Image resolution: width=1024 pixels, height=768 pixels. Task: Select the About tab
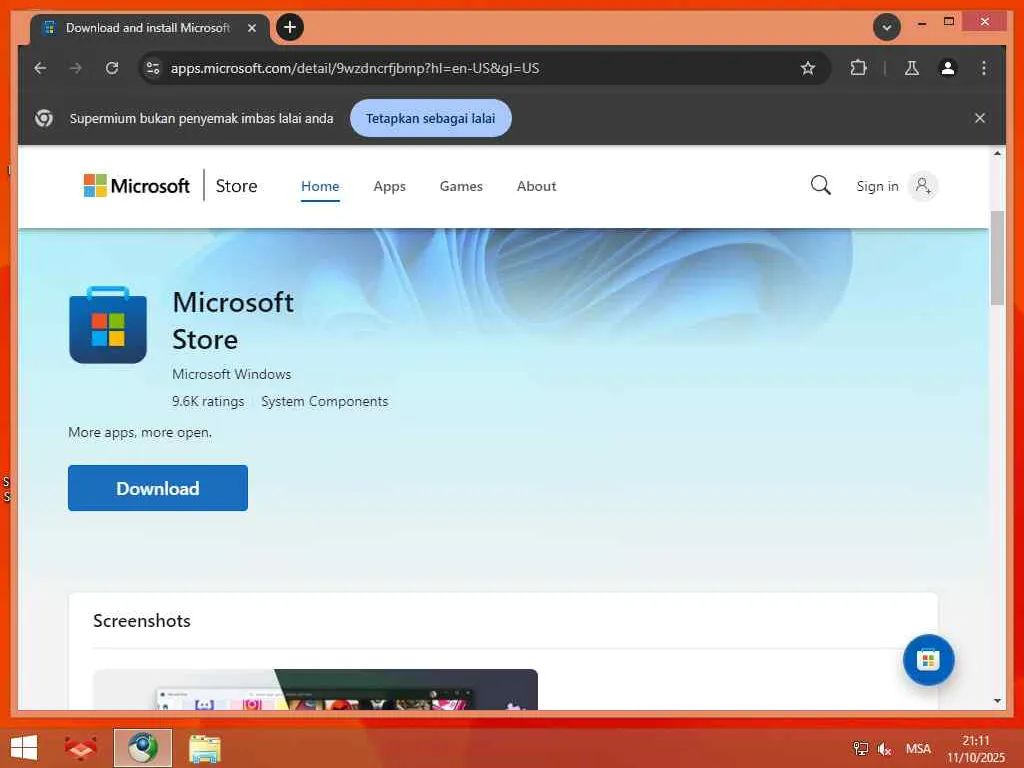(x=536, y=186)
